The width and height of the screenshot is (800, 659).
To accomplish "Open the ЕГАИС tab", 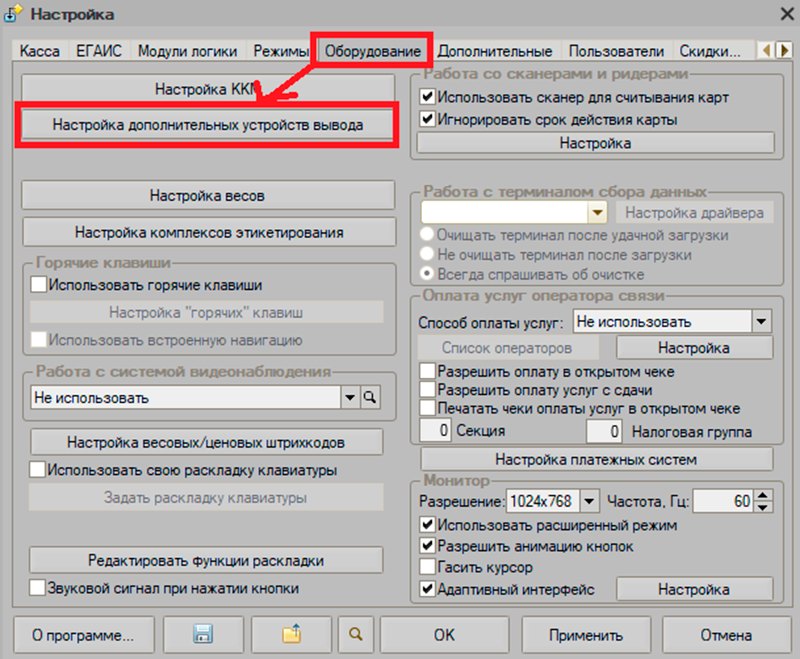I will [x=99, y=52].
